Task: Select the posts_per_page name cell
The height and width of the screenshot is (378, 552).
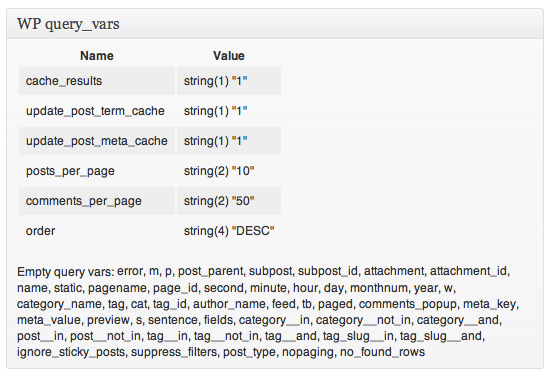Action: click(97, 171)
